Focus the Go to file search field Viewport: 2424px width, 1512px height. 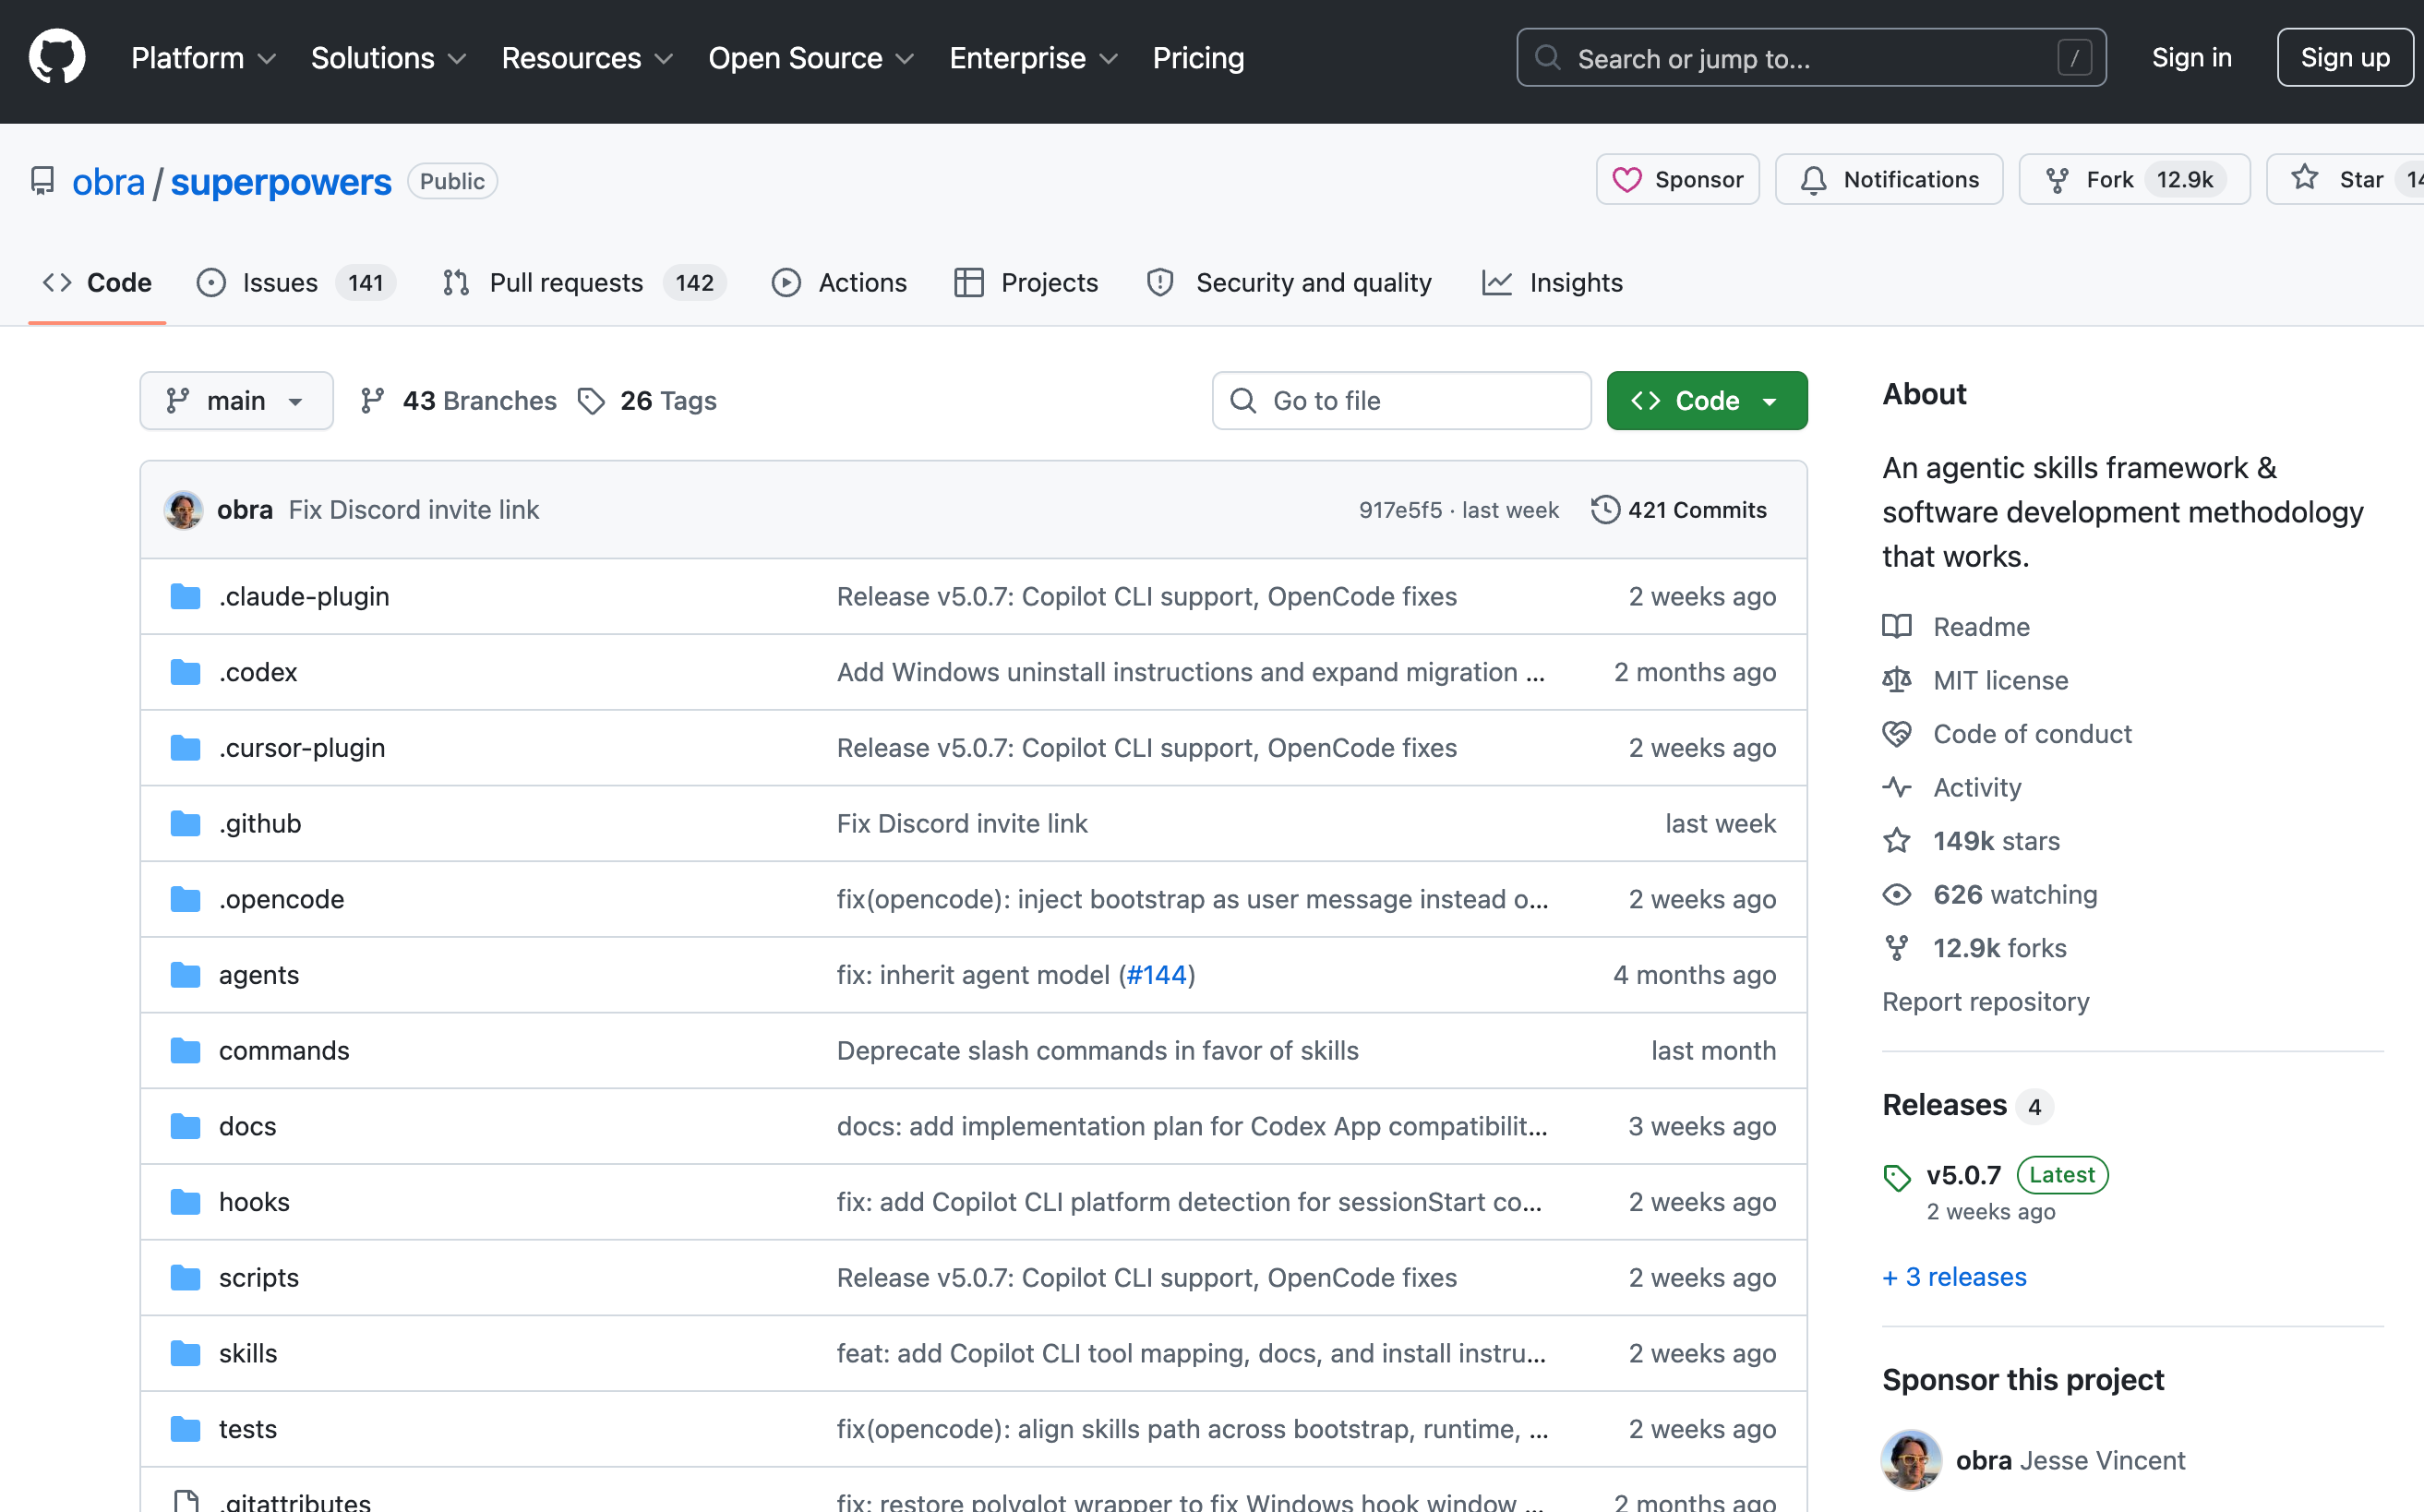point(1401,401)
